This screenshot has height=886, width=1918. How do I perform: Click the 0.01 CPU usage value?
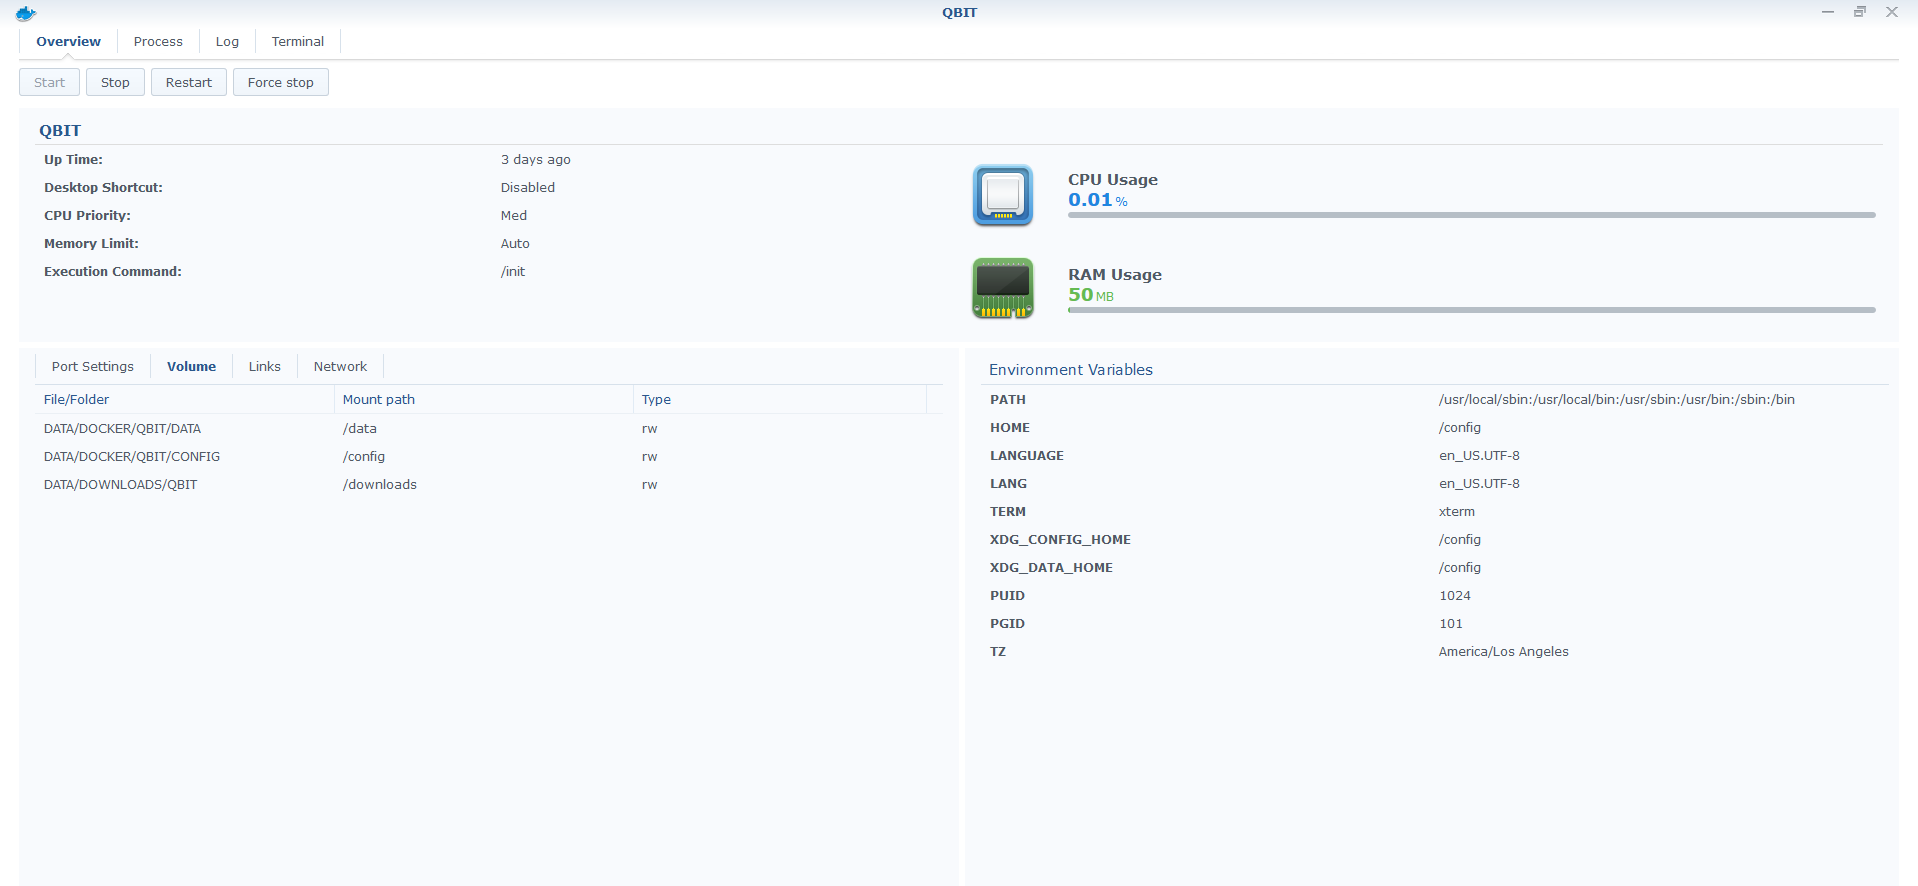click(1098, 200)
